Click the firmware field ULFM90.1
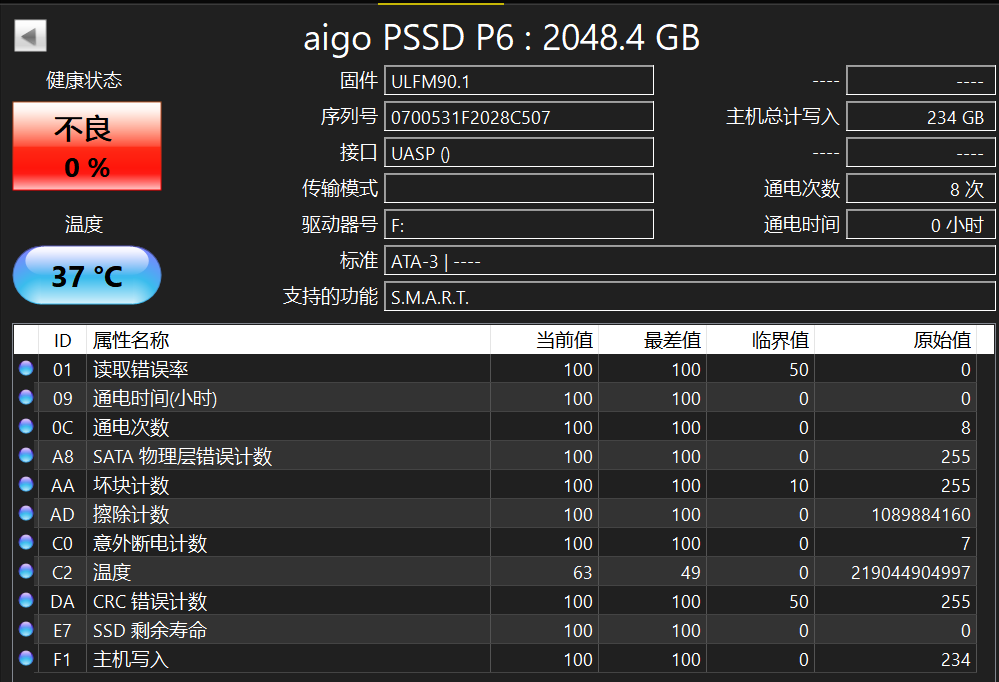This screenshot has width=999, height=682. click(x=519, y=81)
